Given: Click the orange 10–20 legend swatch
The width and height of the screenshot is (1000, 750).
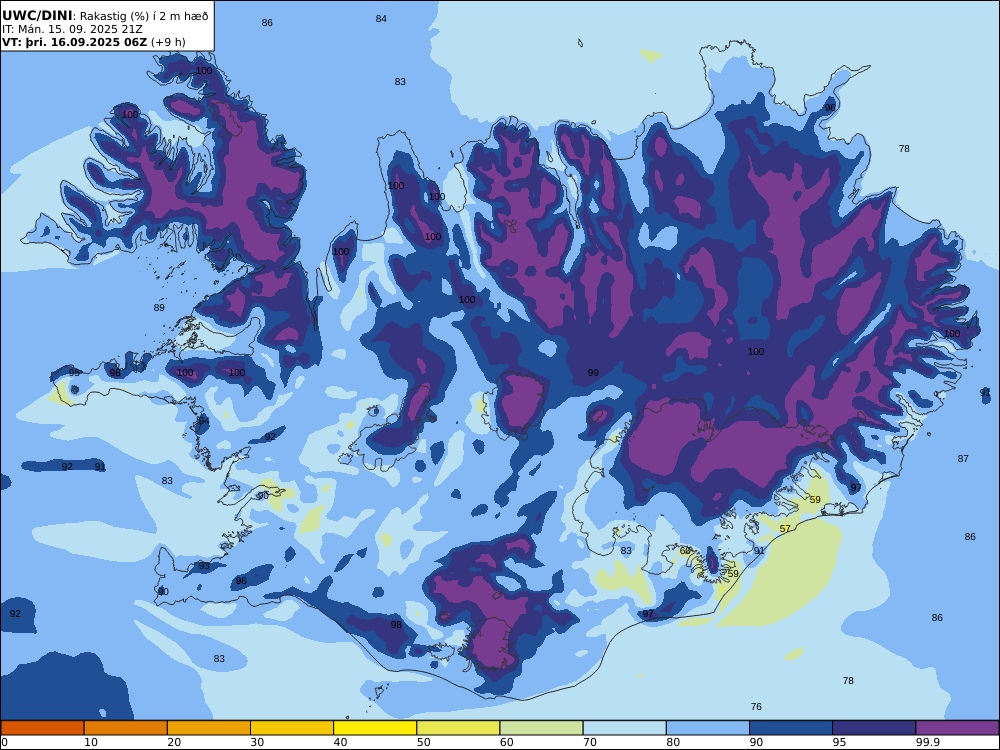Looking at the screenshot, I should (126, 728).
